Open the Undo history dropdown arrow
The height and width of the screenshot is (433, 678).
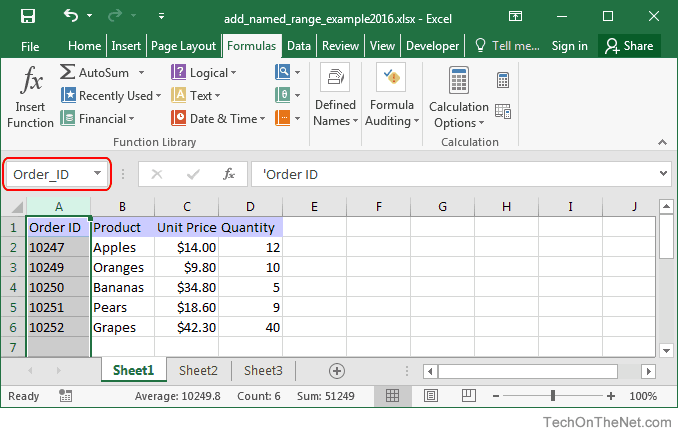point(90,16)
